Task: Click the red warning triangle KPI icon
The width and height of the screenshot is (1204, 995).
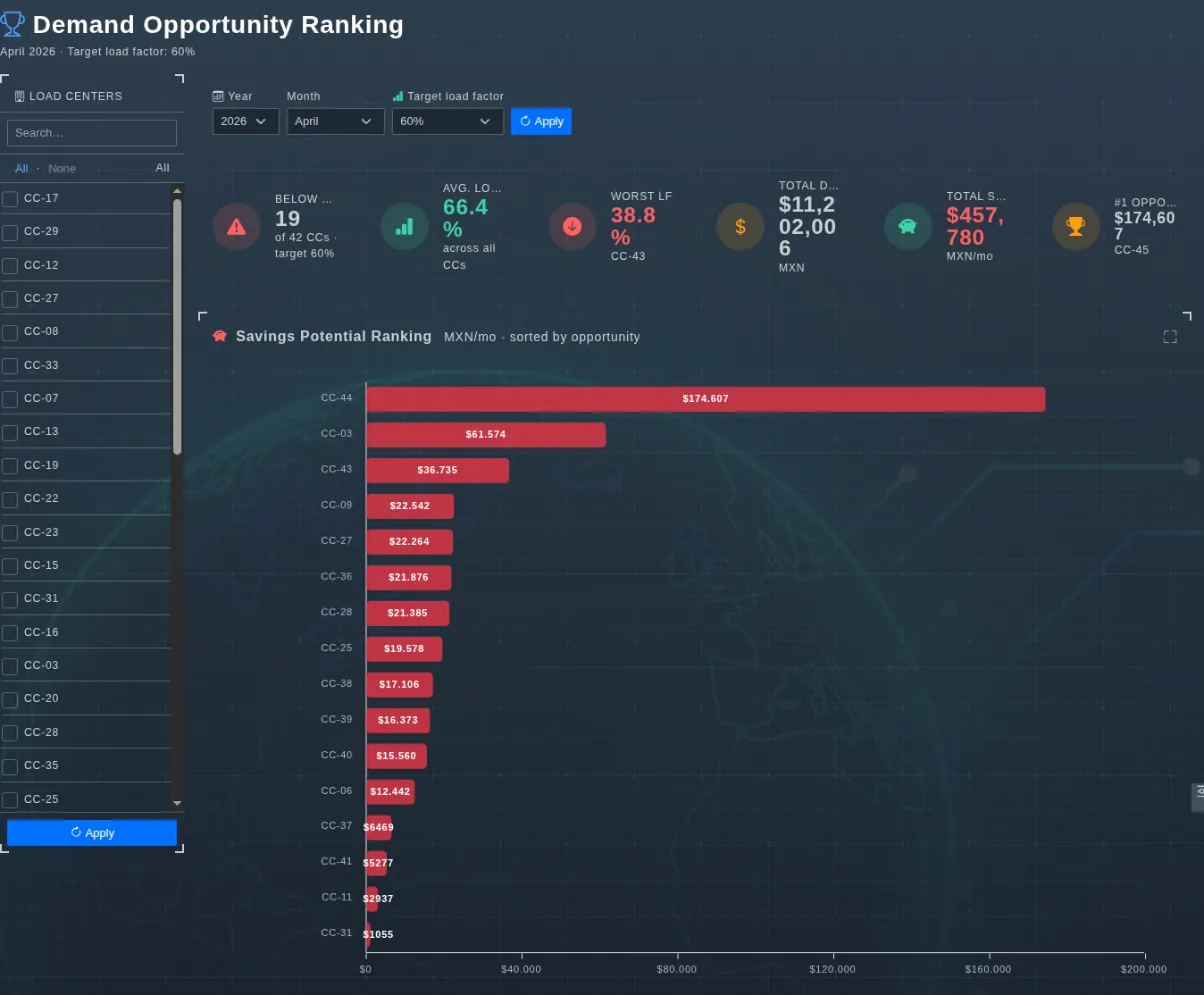Action: (x=237, y=227)
